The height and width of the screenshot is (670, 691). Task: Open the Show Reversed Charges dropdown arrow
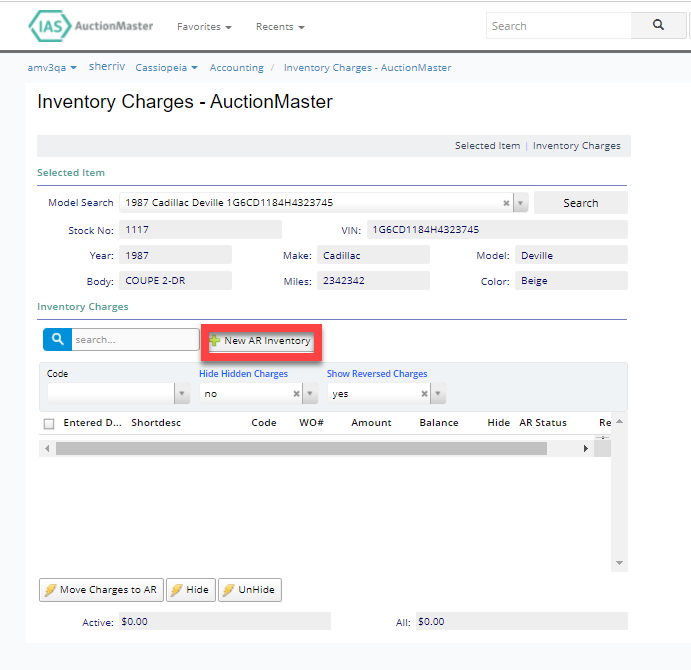tap(438, 394)
